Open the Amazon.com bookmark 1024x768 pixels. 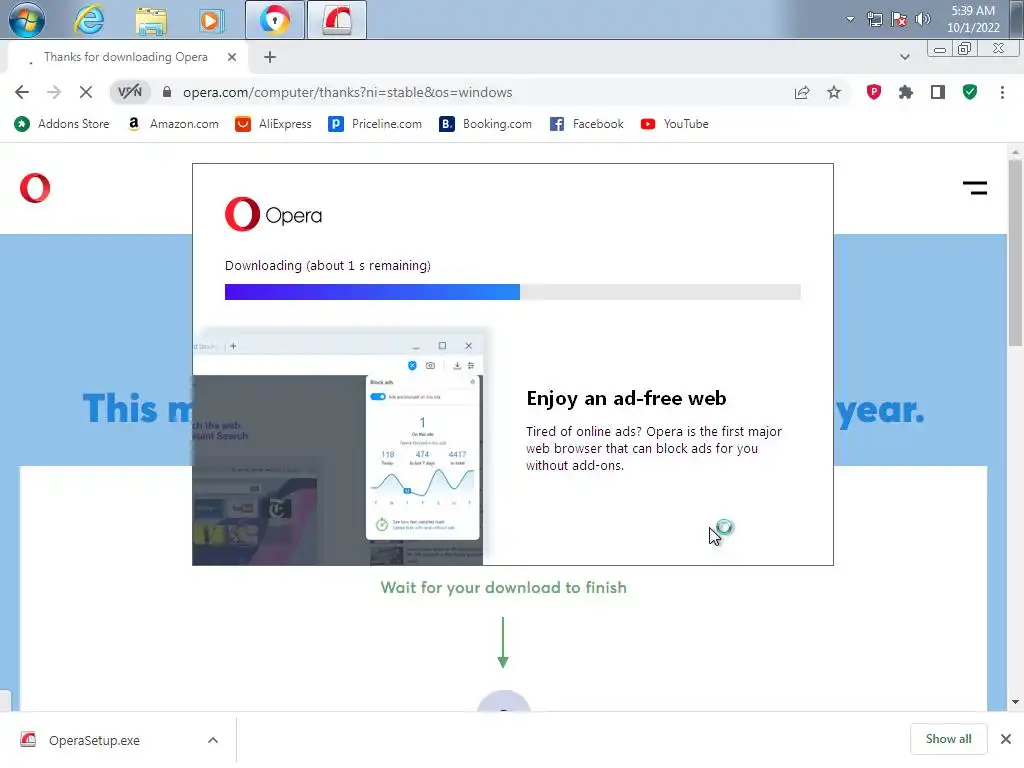173,124
